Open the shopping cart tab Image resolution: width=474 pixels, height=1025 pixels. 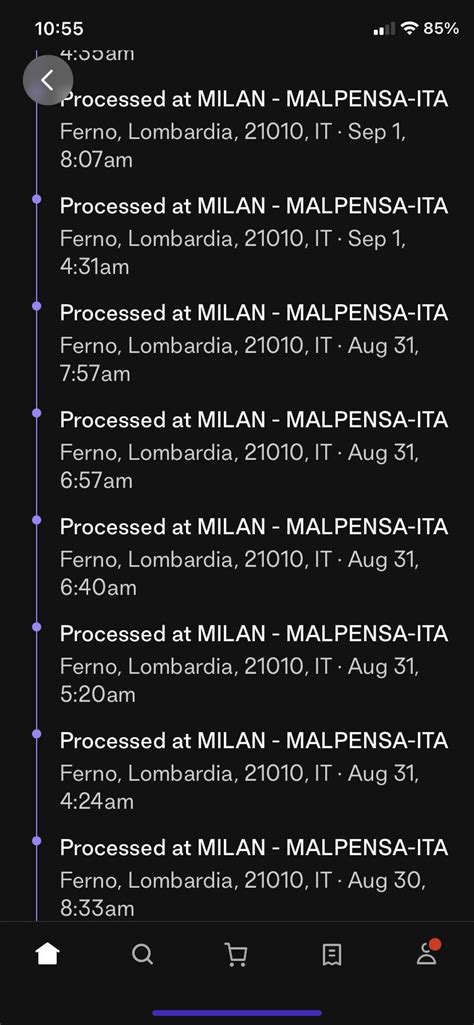click(x=236, y=955)
